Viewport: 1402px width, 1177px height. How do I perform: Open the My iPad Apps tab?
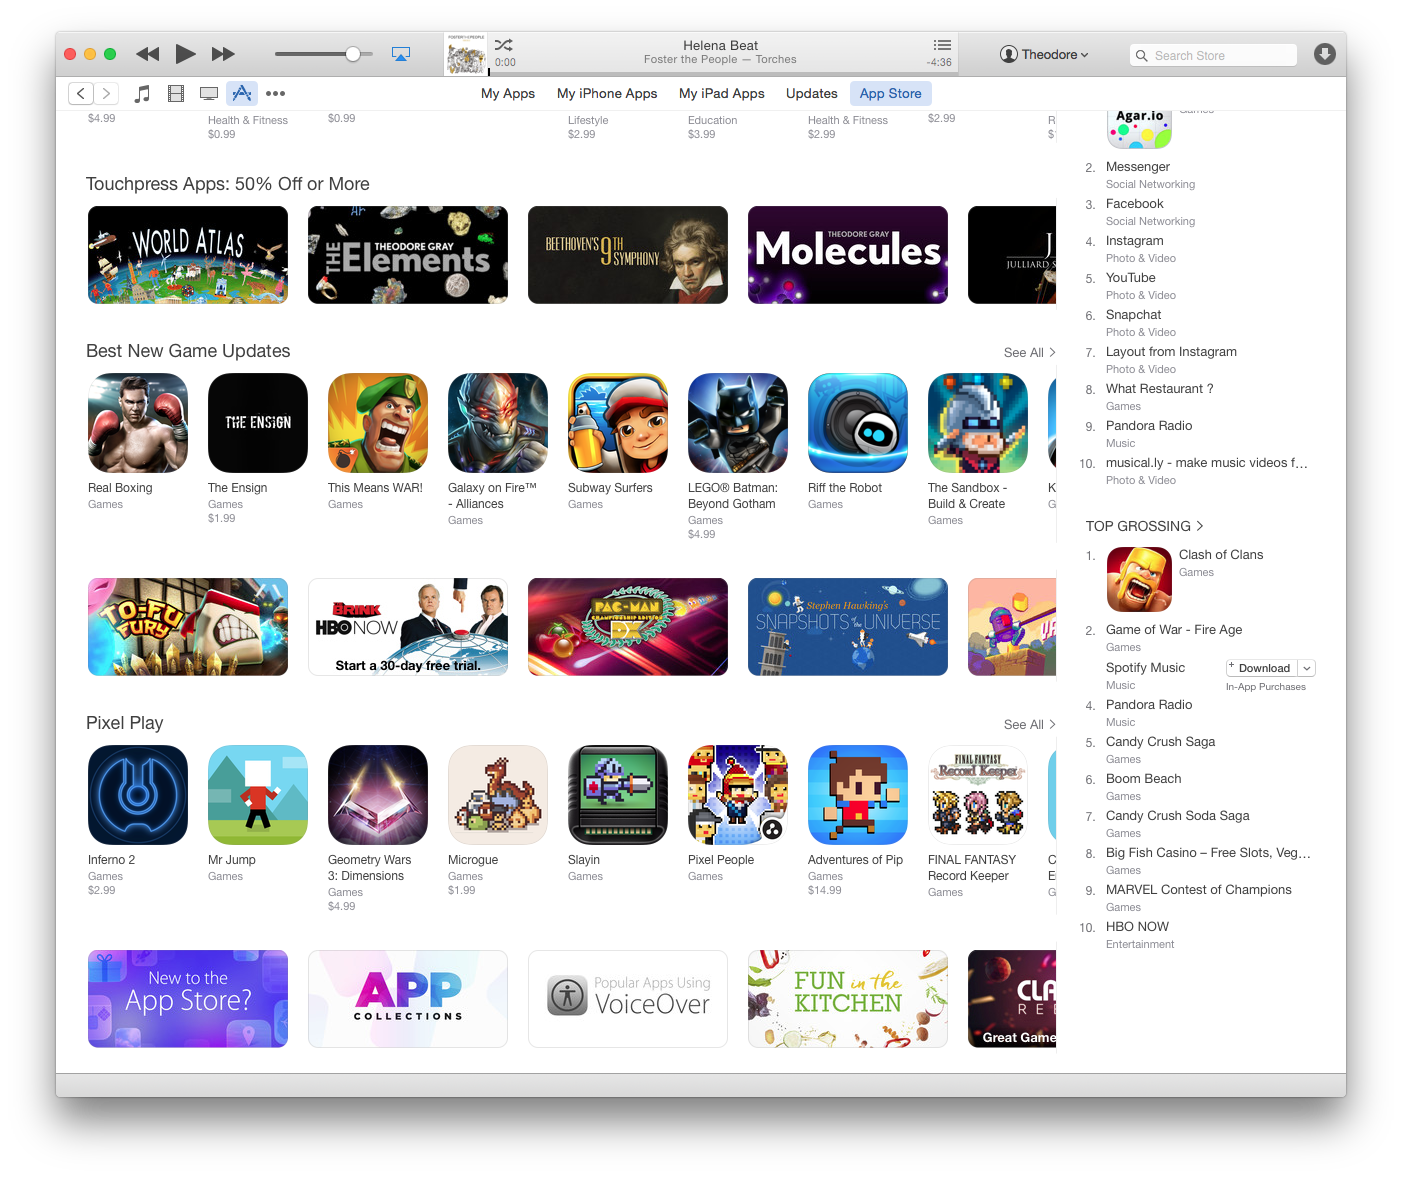pos(721,94)
